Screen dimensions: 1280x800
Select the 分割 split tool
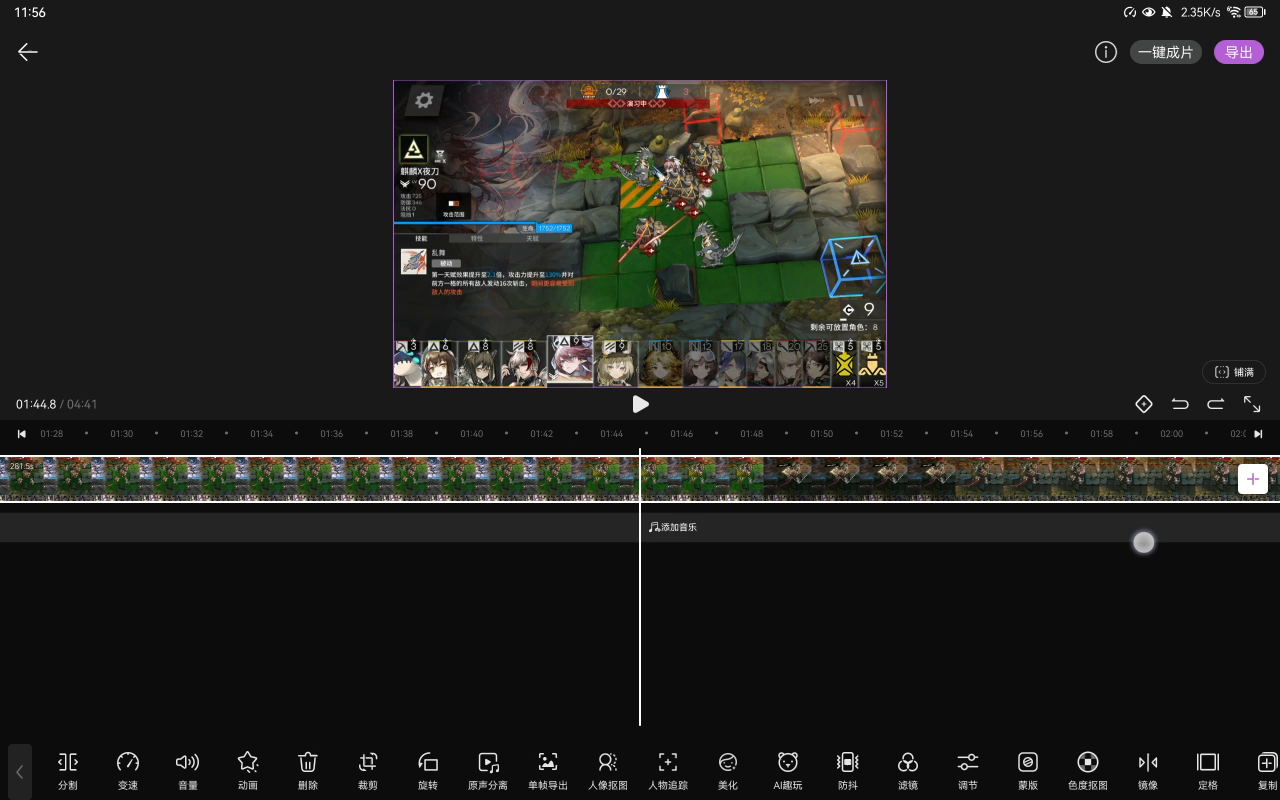[x=68, y=772]
